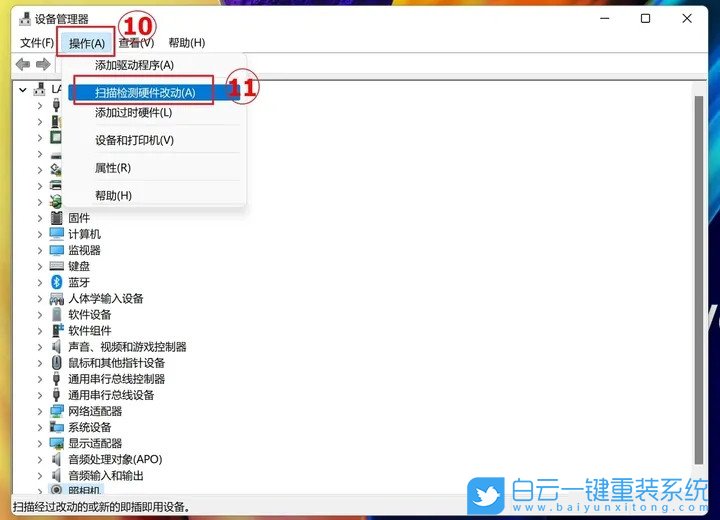The width and height of the screenshot is (720, 520).
Task: Expand the 计算机 category
Action: [40, 234]
